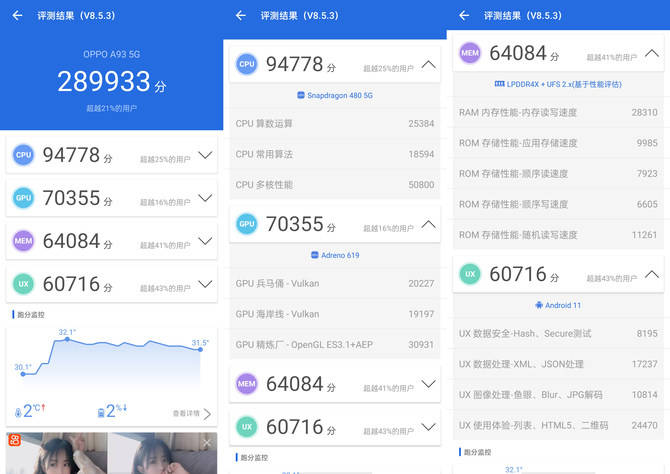Tap the Android robot icon beside Android 11

539,305
